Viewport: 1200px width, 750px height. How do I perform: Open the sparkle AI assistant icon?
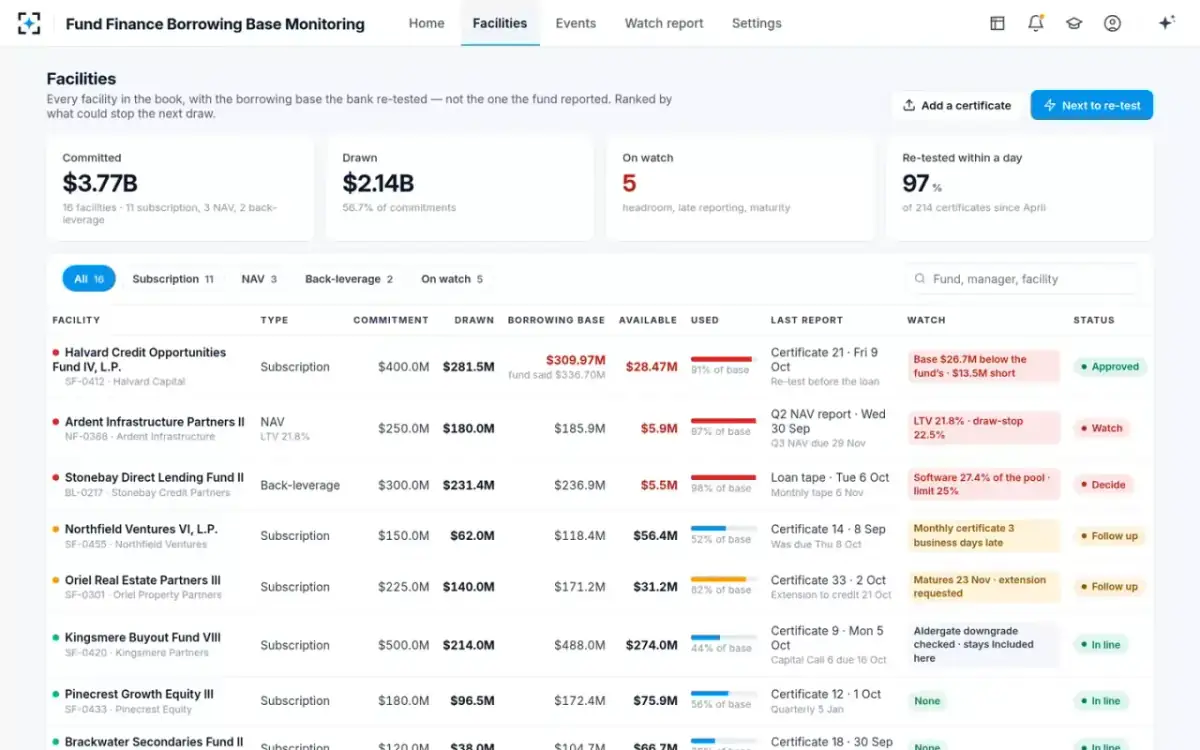1166,23
